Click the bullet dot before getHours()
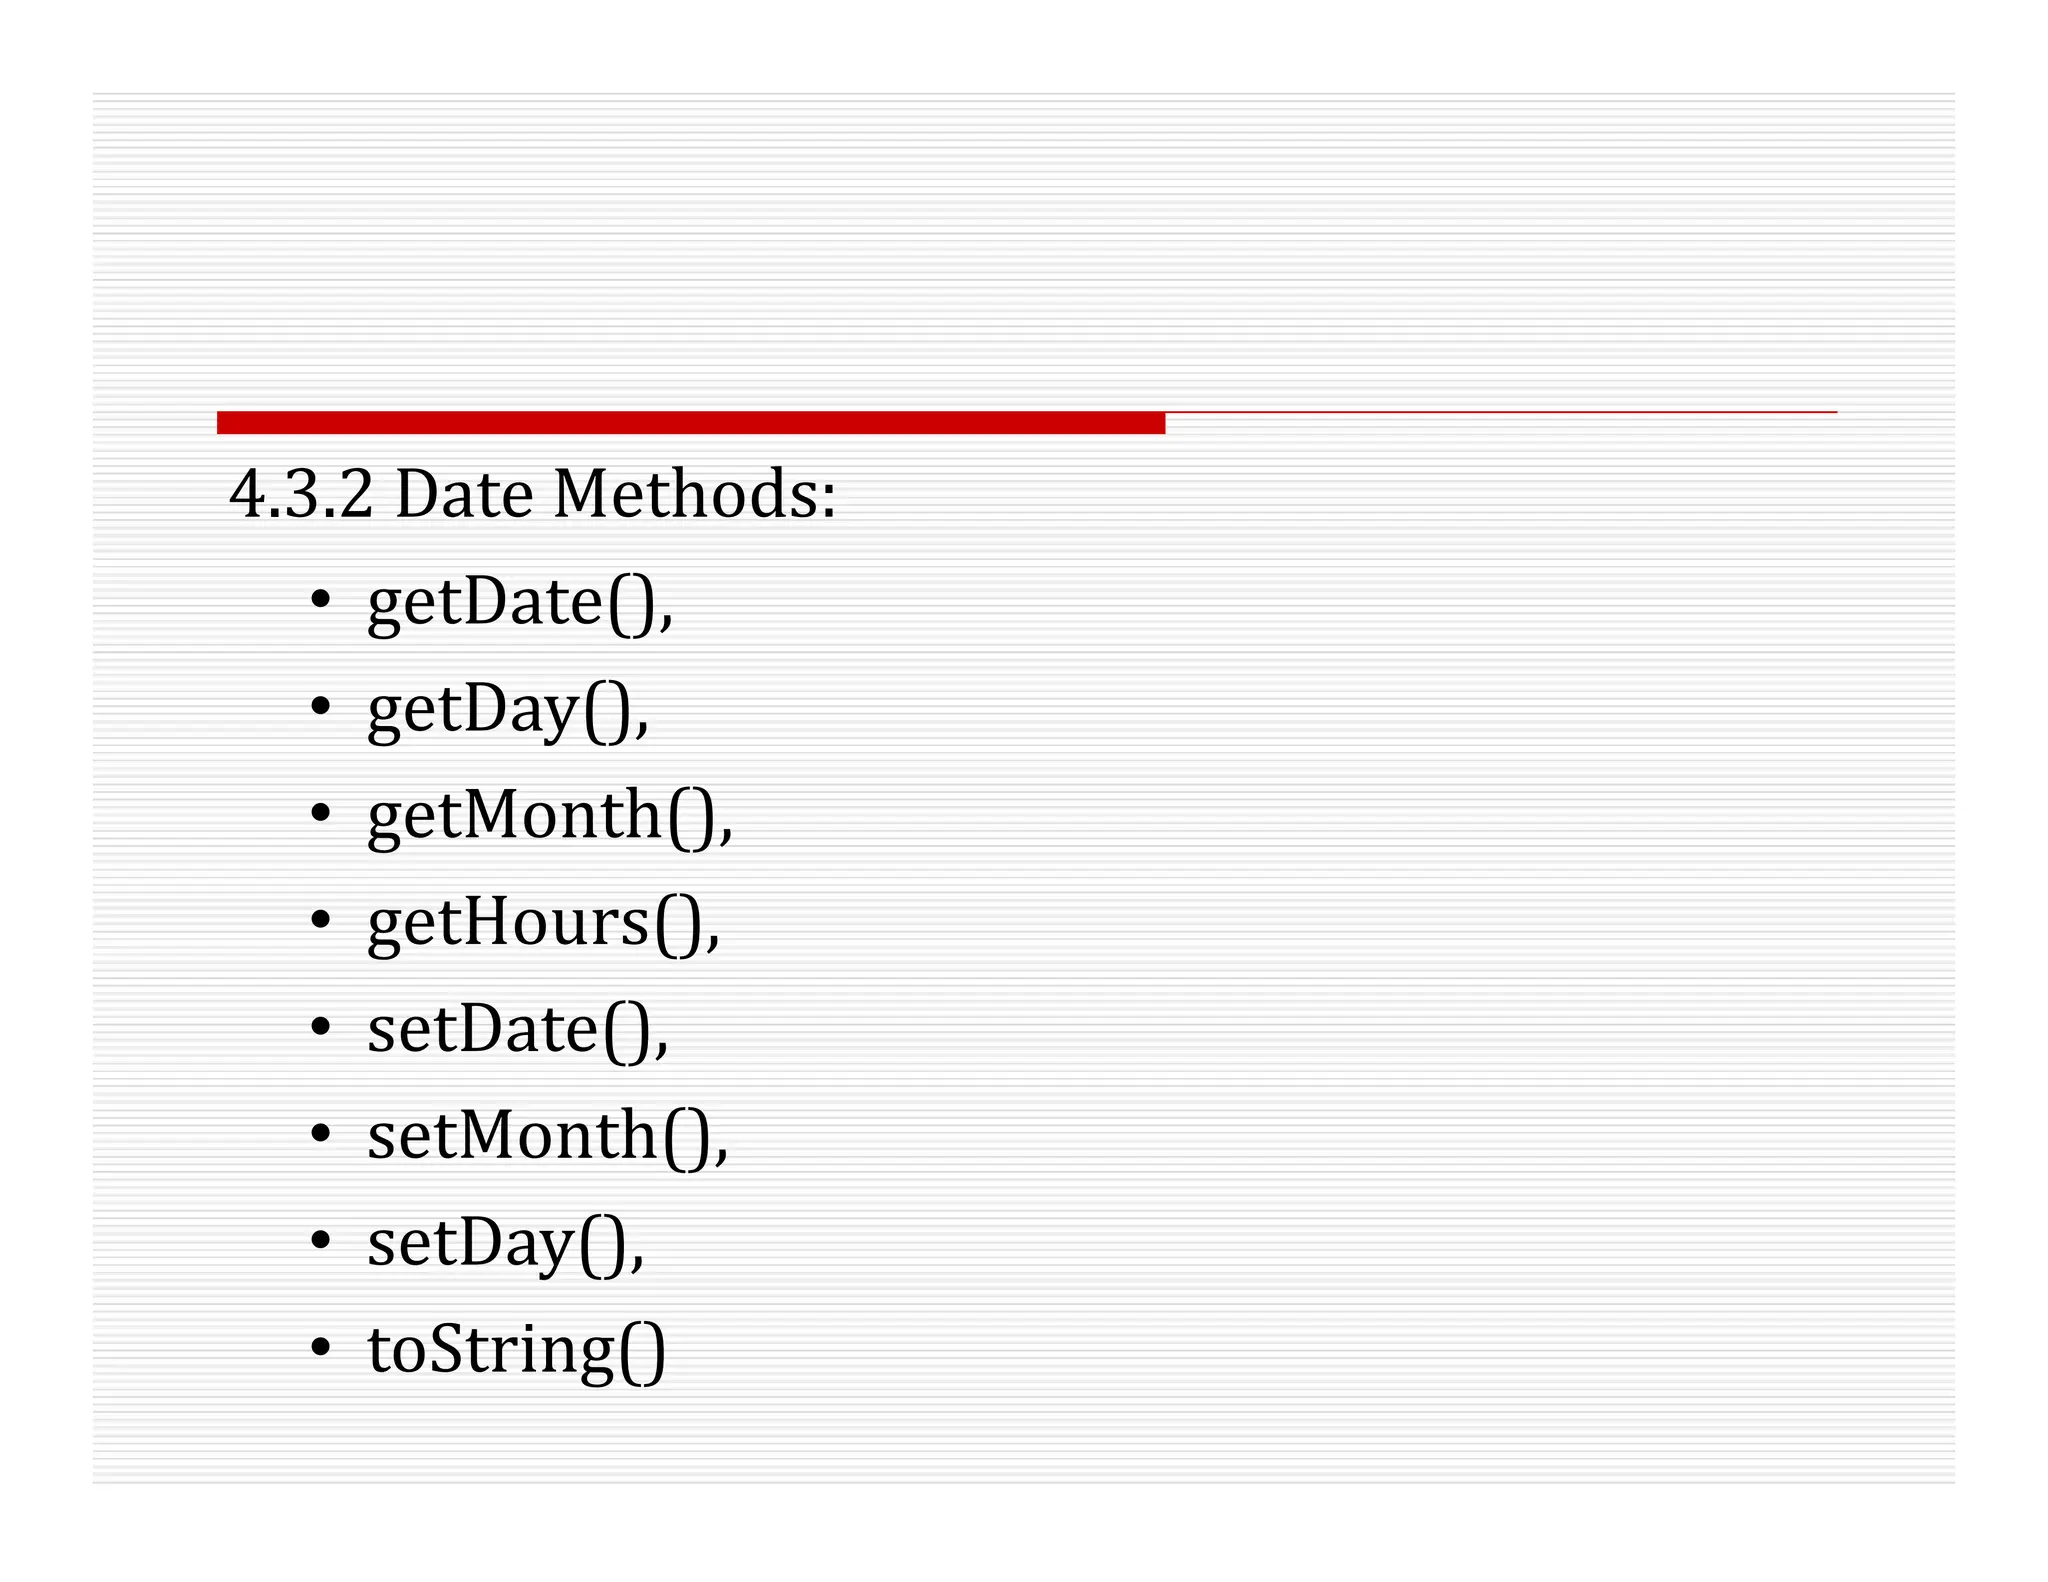The image size is (2048, 1582). tap(320, 920)
